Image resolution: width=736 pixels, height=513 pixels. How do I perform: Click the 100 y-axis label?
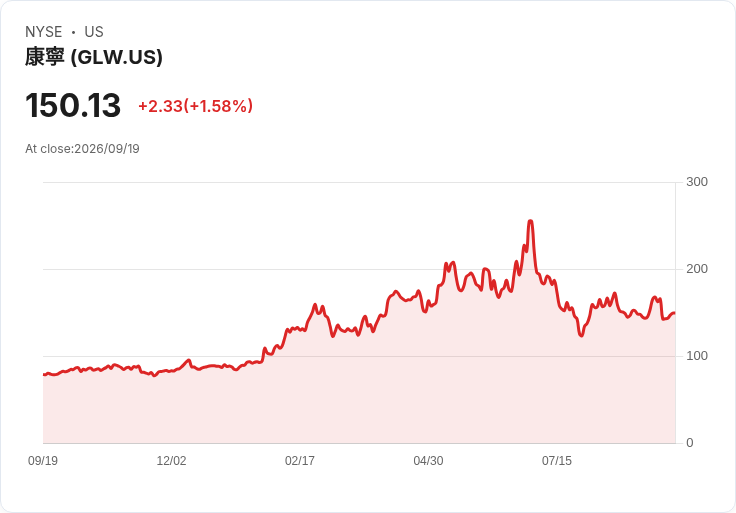click(697, 356)
